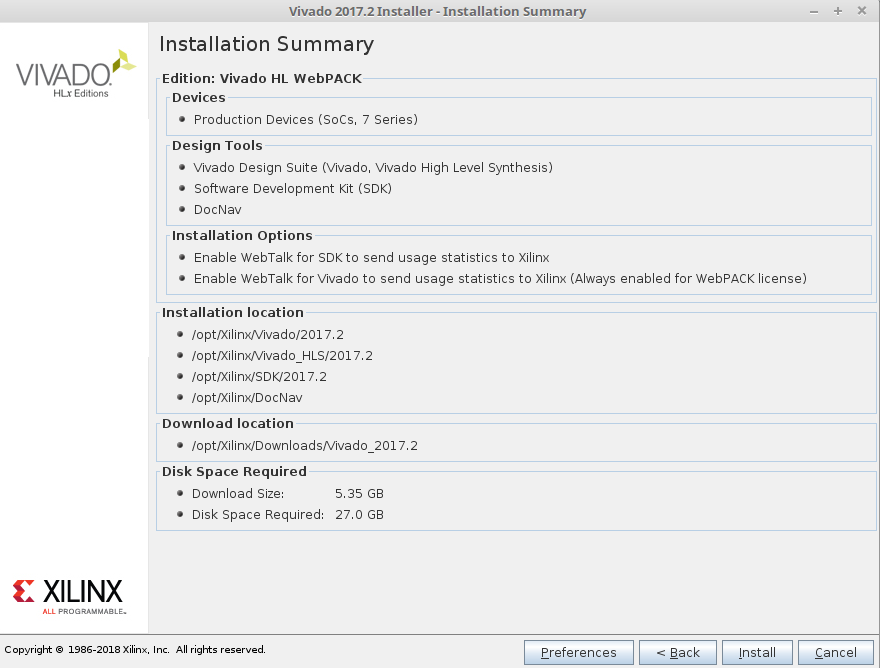This screenshot has height=668, width=880.
Task: Click the 'Download location' section label
Action: coord(227,424)
